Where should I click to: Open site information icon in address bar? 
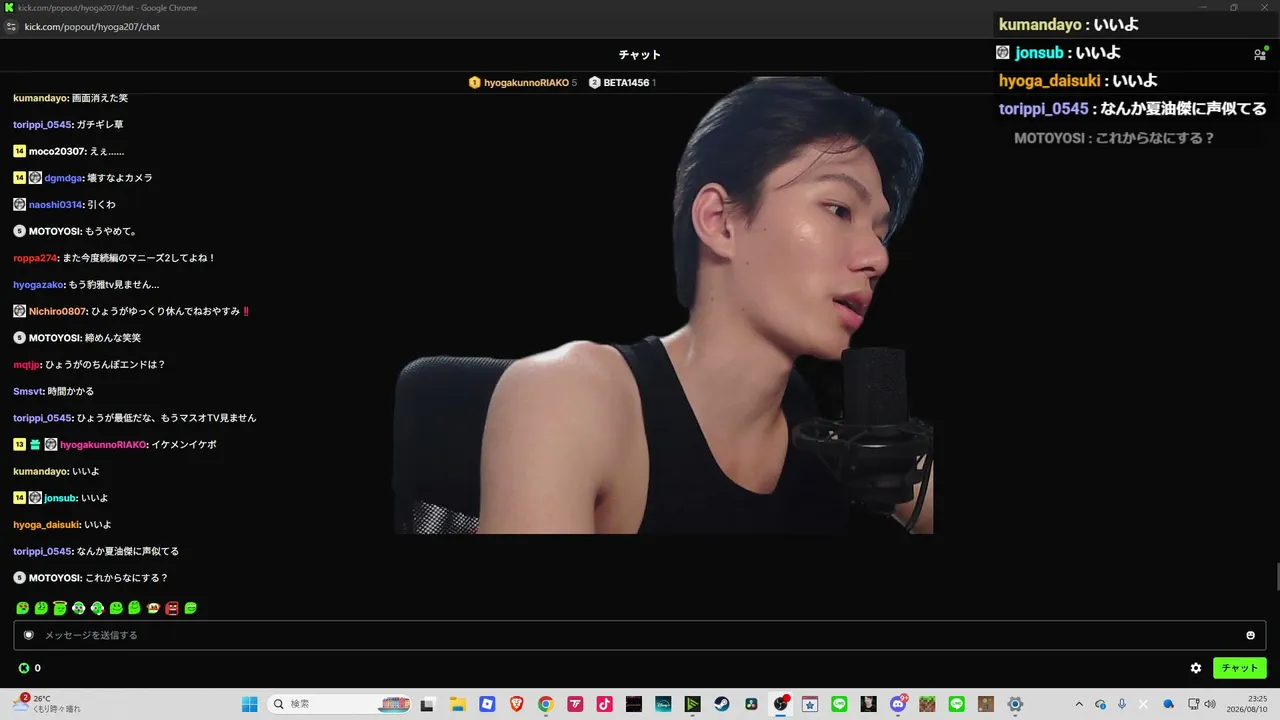point(10,27)
